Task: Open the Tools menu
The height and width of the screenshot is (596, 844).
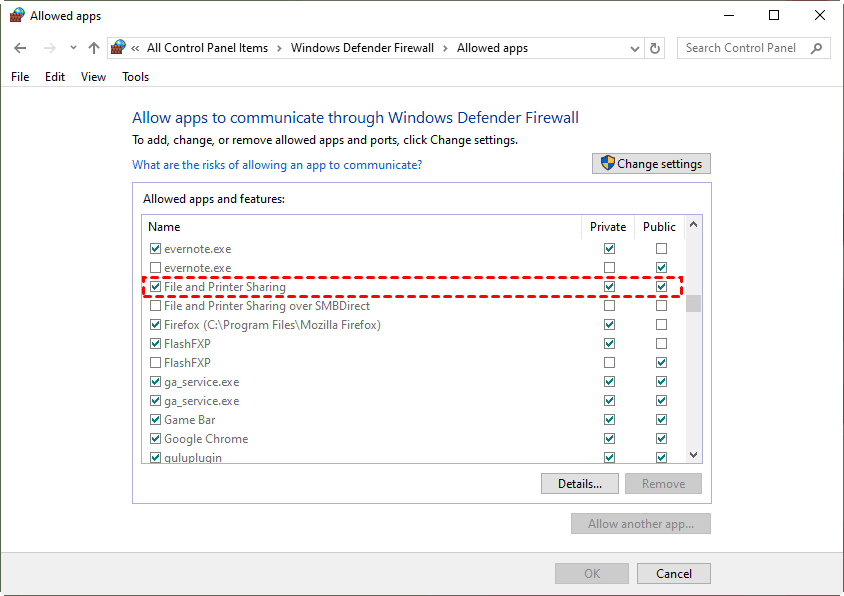Action: [135, 77]
